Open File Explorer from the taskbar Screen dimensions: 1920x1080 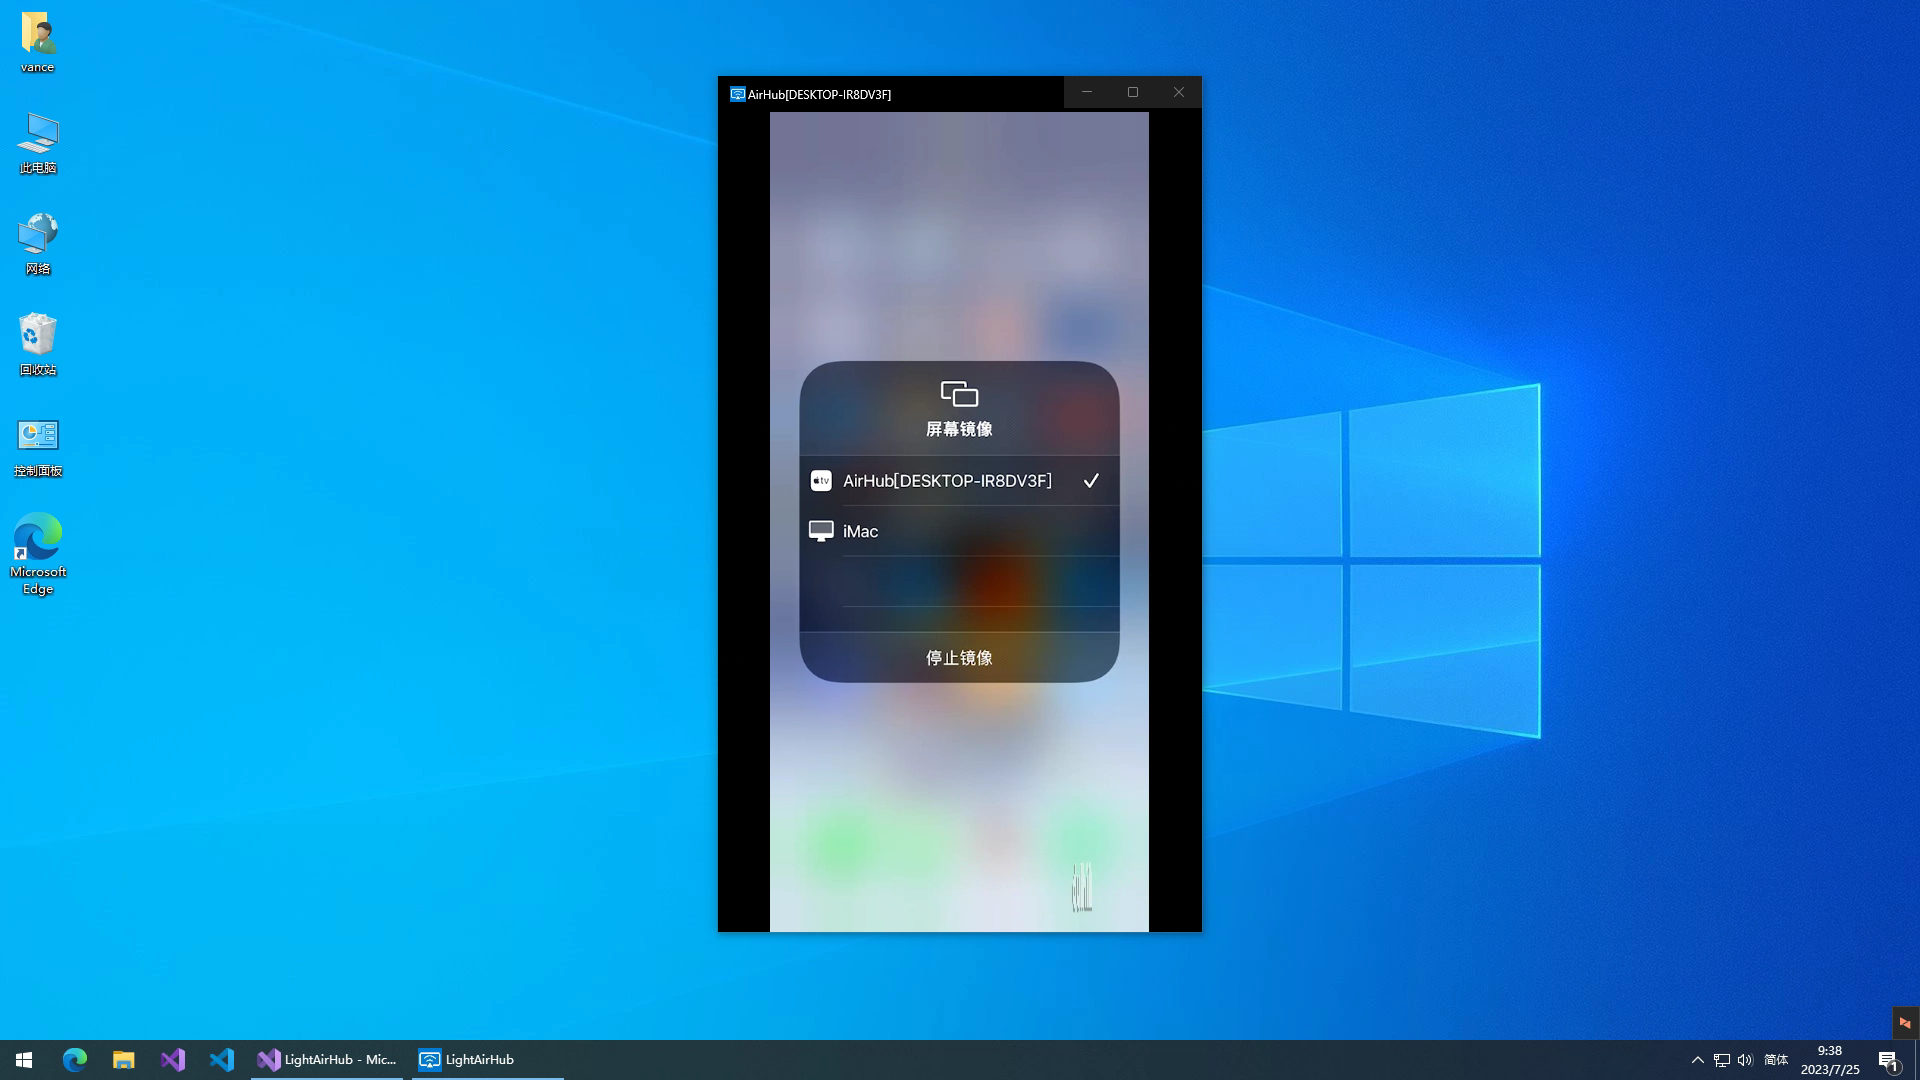[123, 1060]
